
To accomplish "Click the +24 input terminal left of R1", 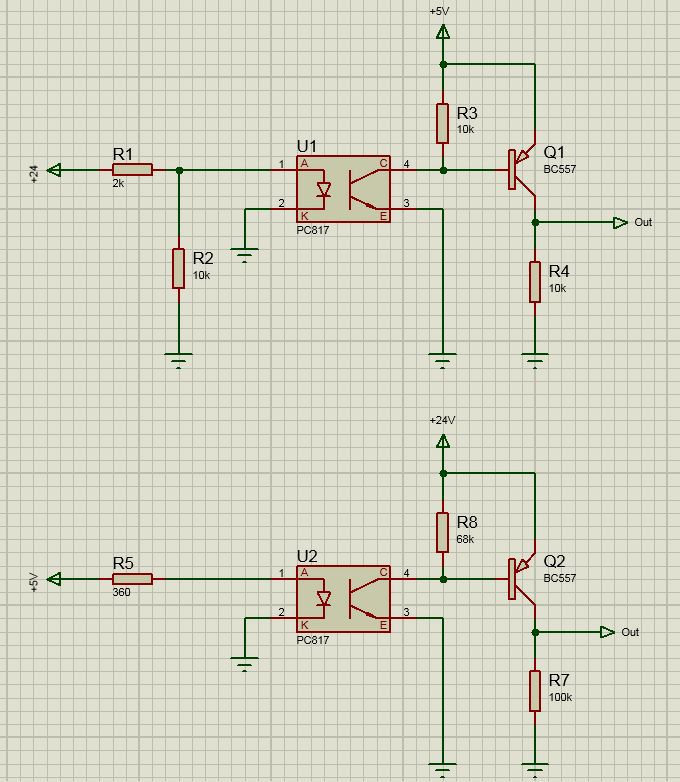I will [54, 170].
